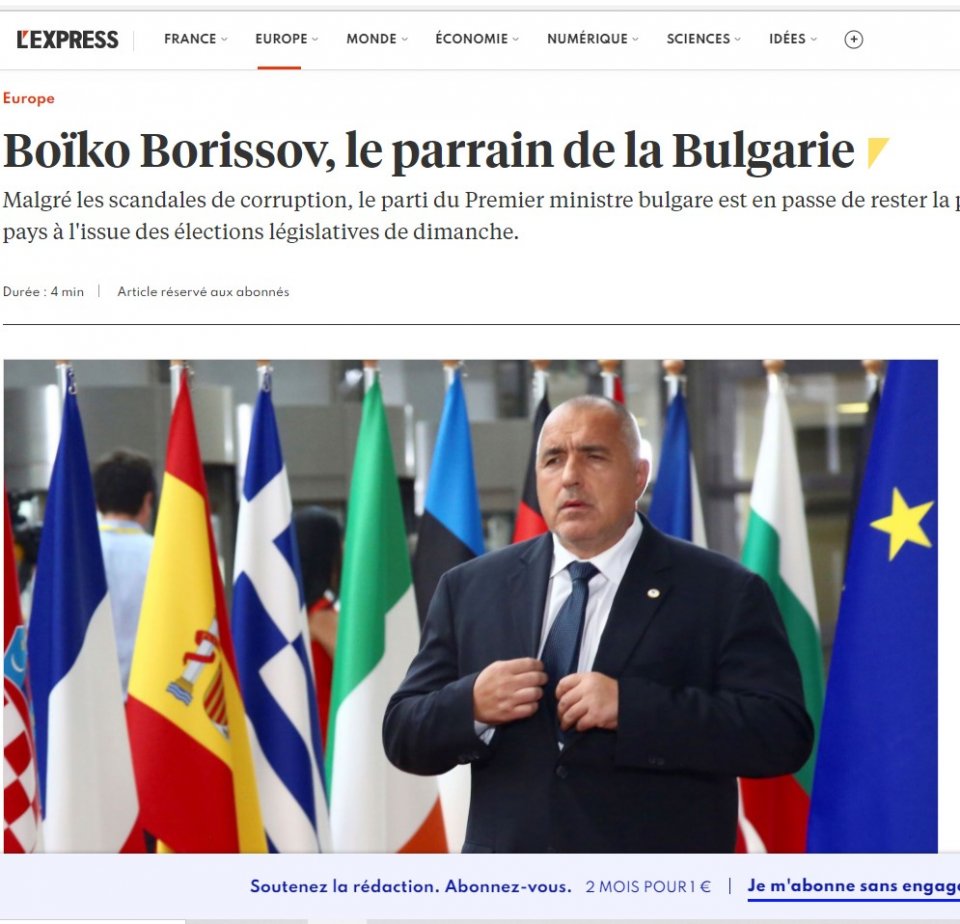
Task: Click the yellow subscriber marker beside headline
Action: [877, 152]
